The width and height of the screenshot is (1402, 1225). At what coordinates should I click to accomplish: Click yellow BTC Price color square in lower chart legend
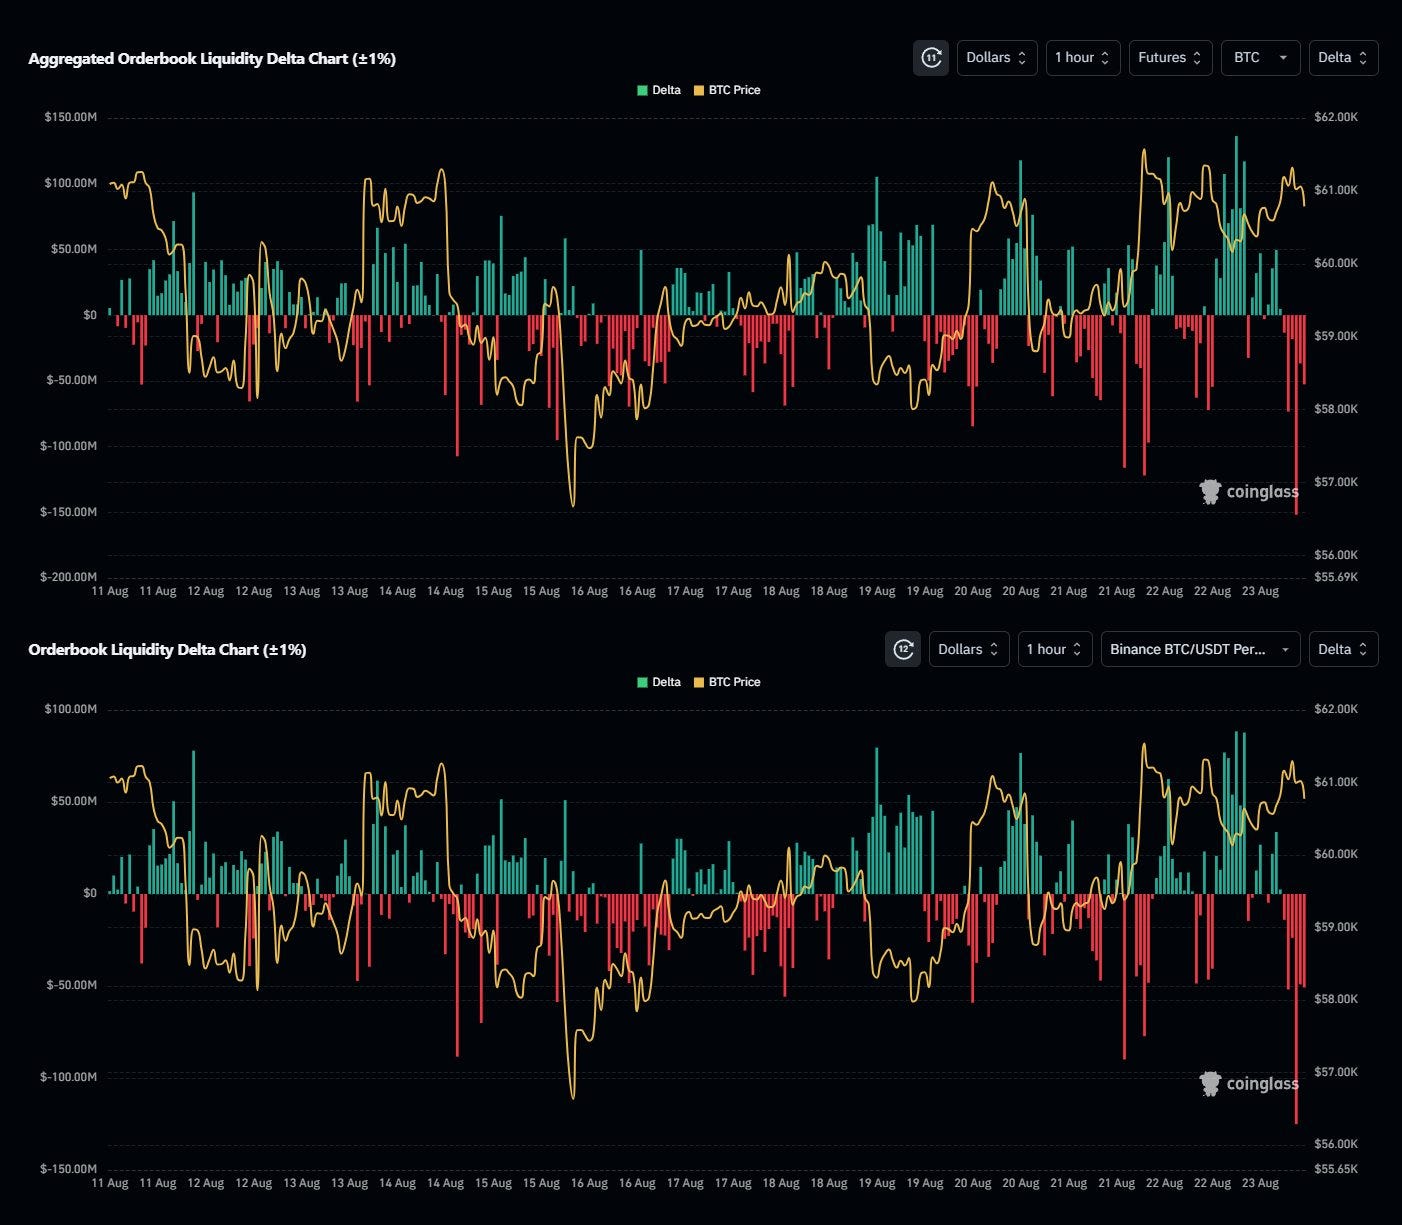click(699, 682)
